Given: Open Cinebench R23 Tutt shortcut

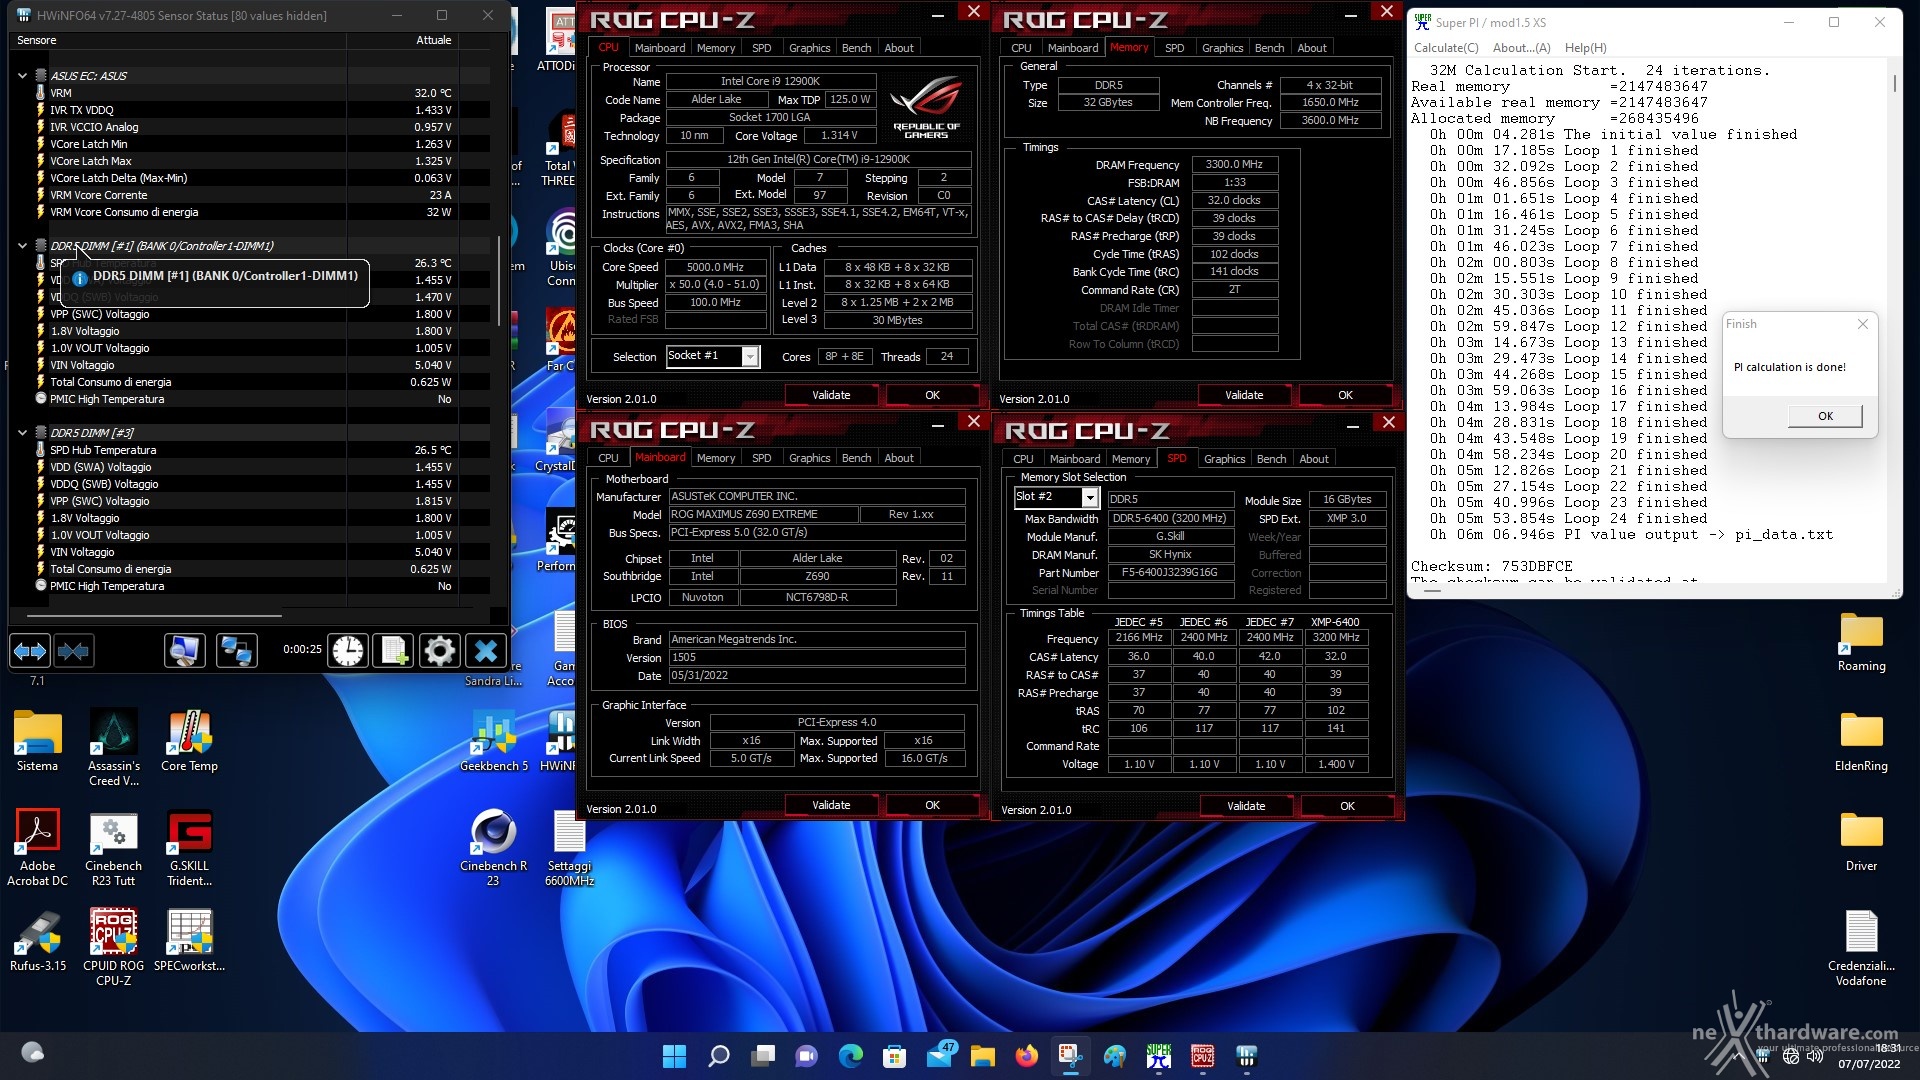Looking at the screenshot, I should click(x=113, y=848).
